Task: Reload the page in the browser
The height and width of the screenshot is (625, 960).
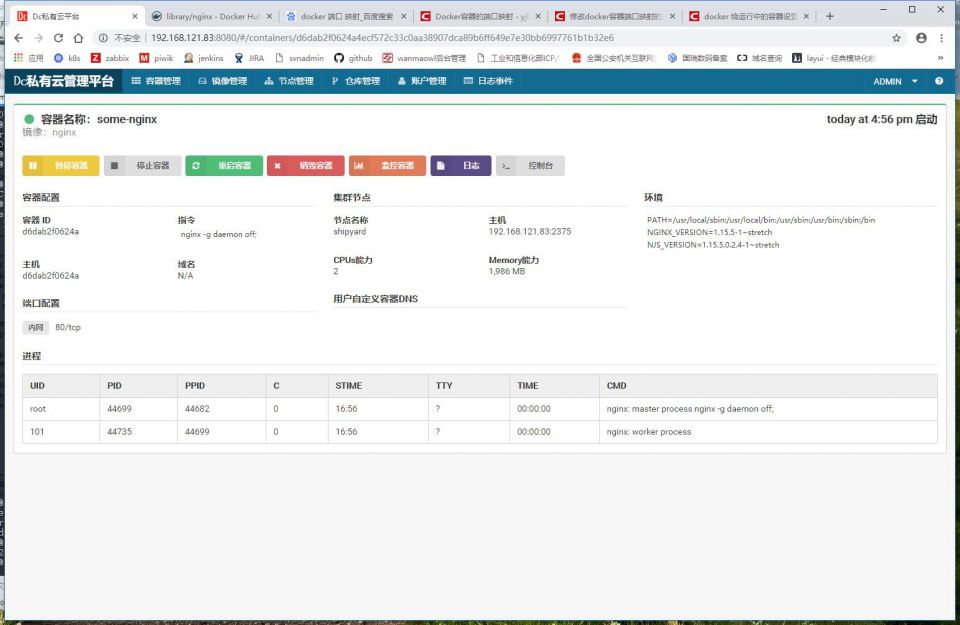Action: pos(59,38)
